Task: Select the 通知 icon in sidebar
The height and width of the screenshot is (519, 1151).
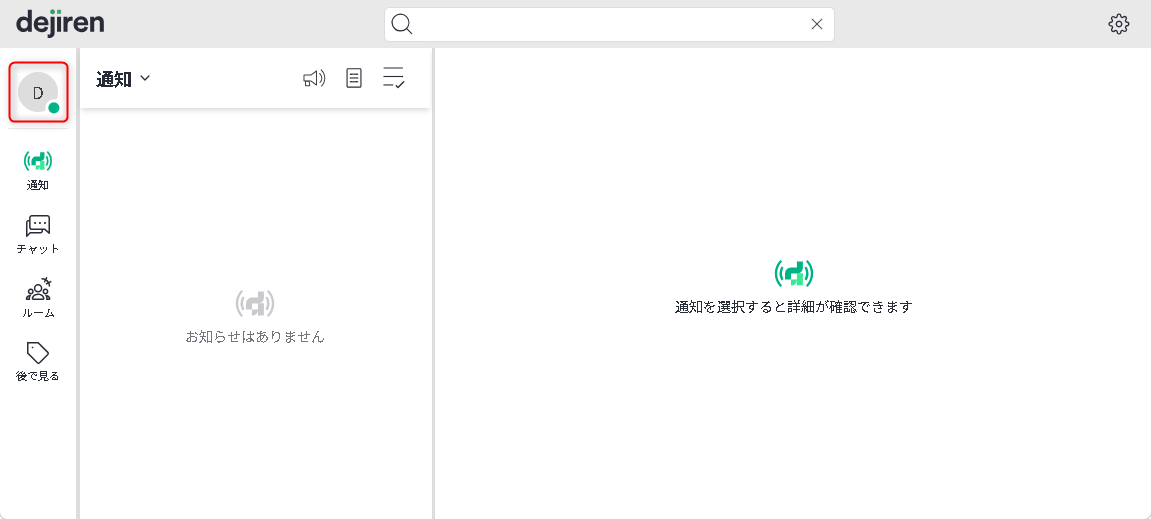Action: tap(38, 161)
